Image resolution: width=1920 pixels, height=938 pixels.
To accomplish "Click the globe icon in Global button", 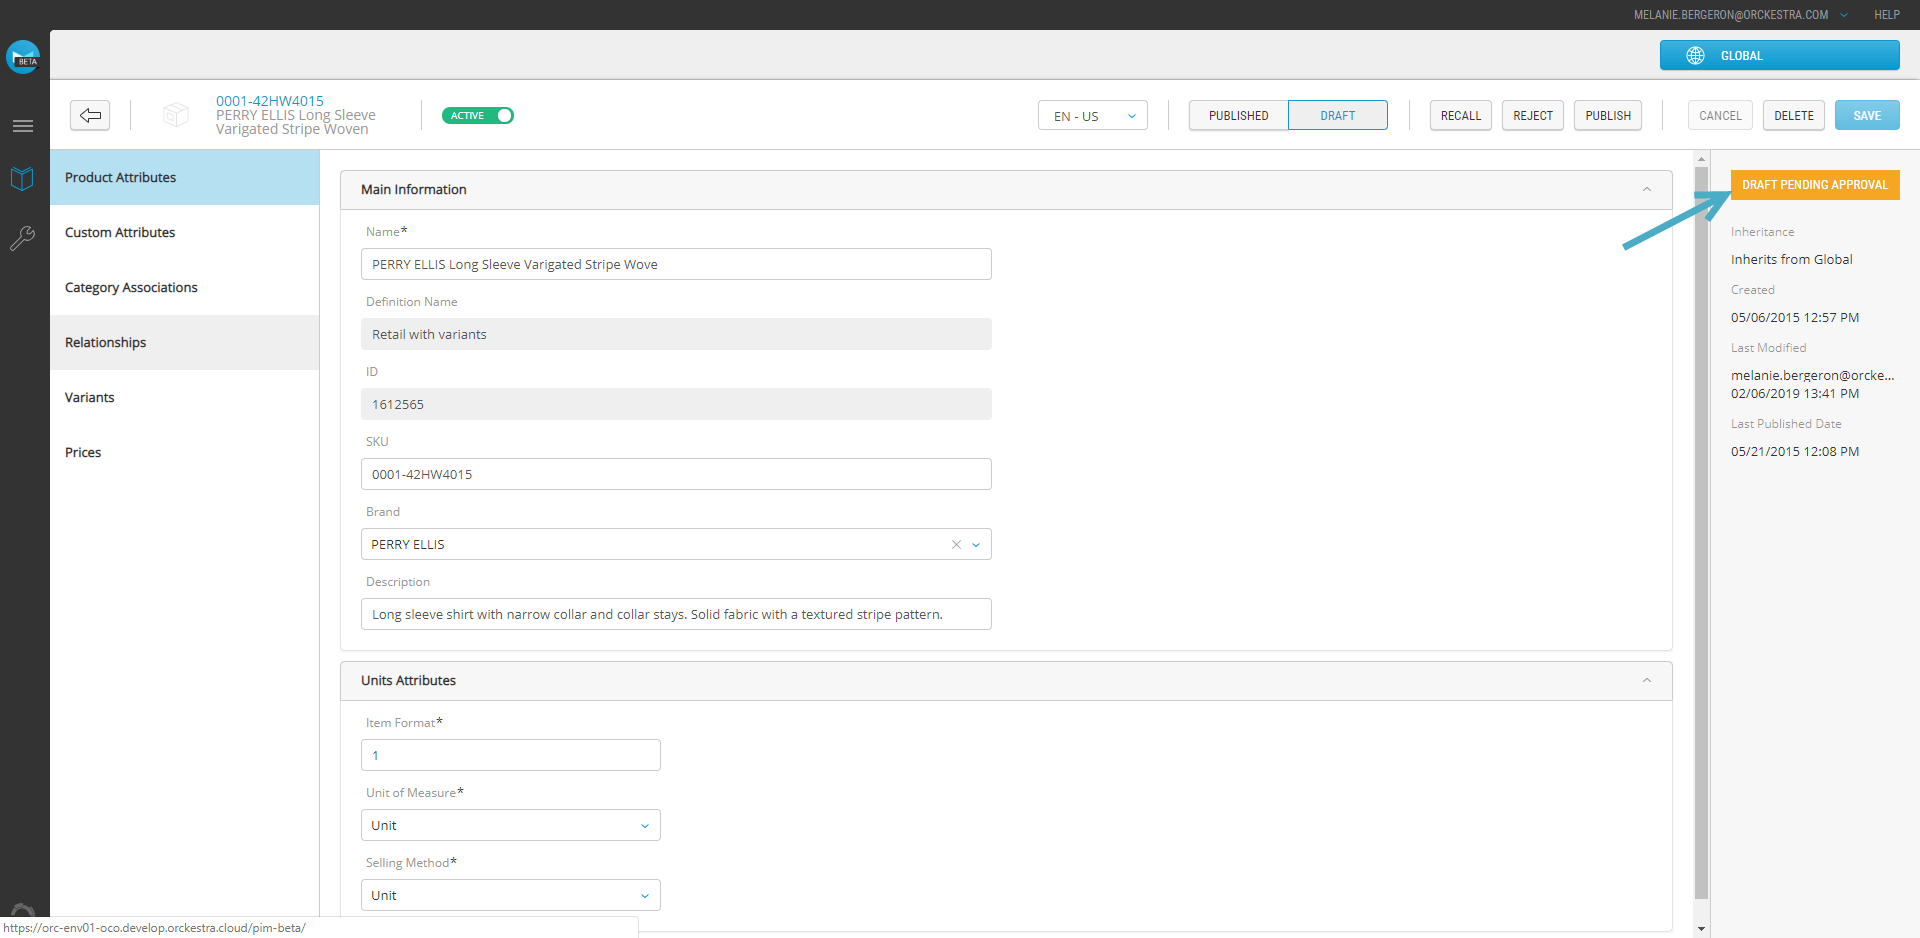I will point(1695,56).
